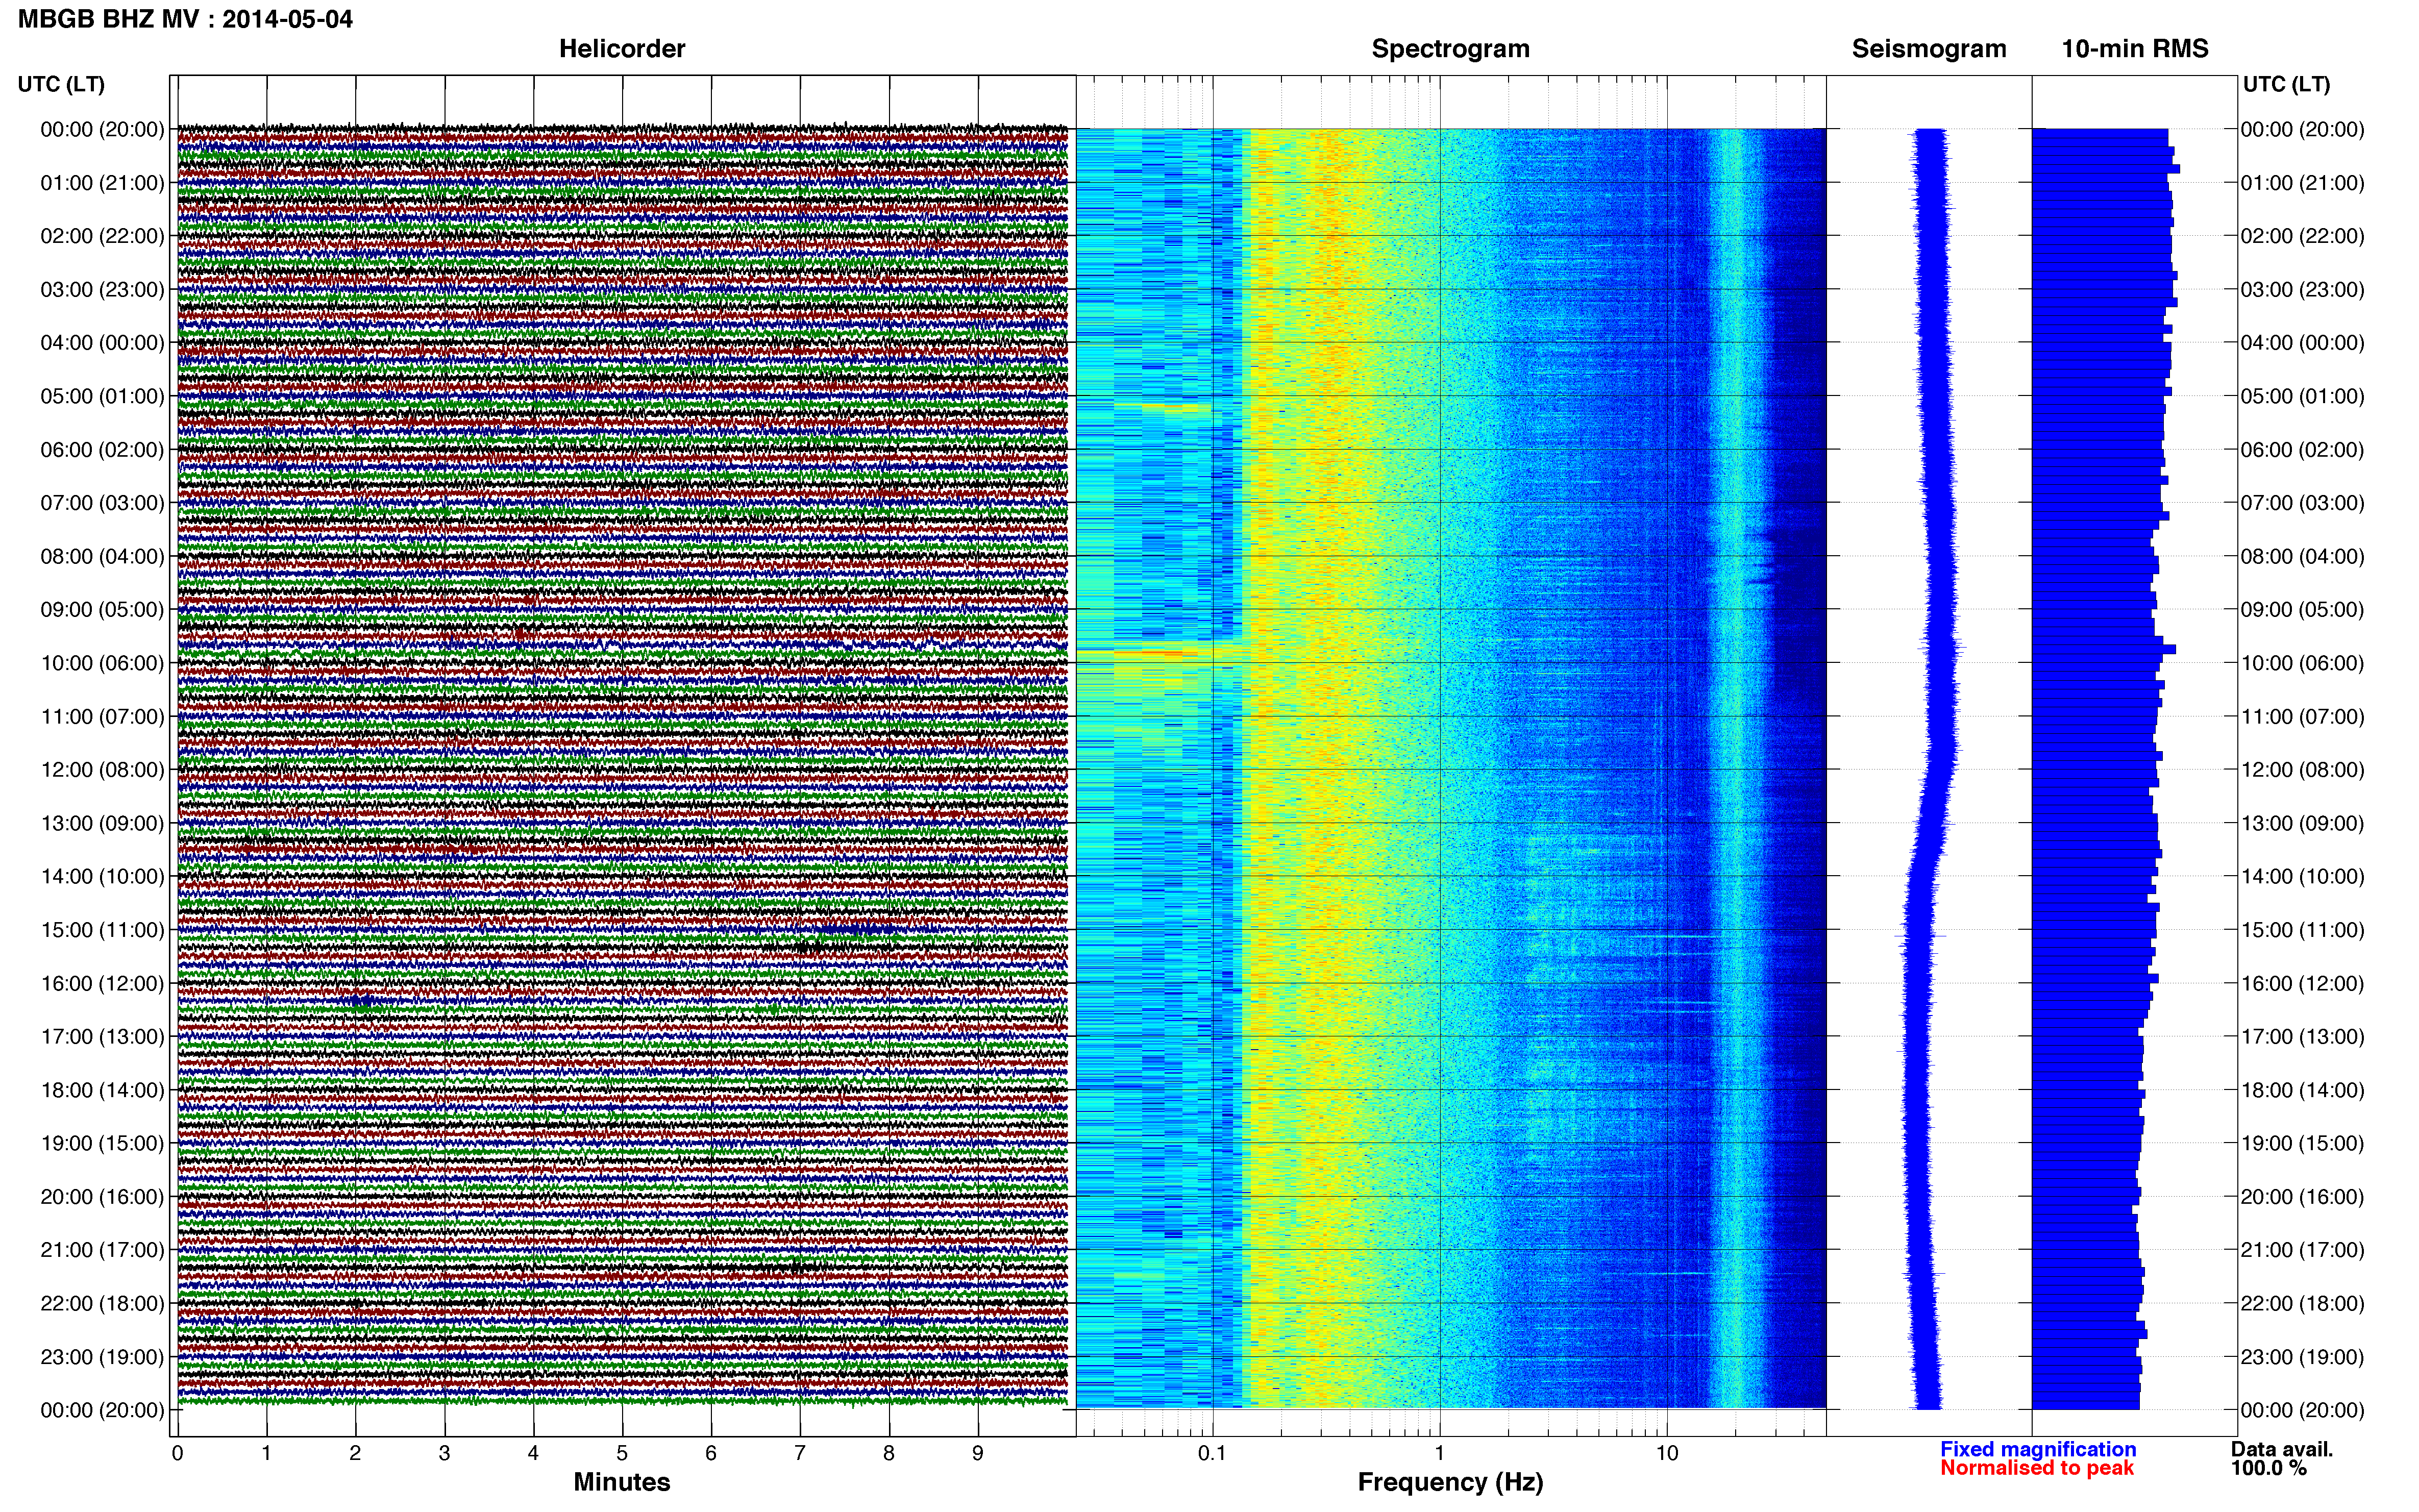Click the helicorder minute tick label '8'

point(889,1453)
